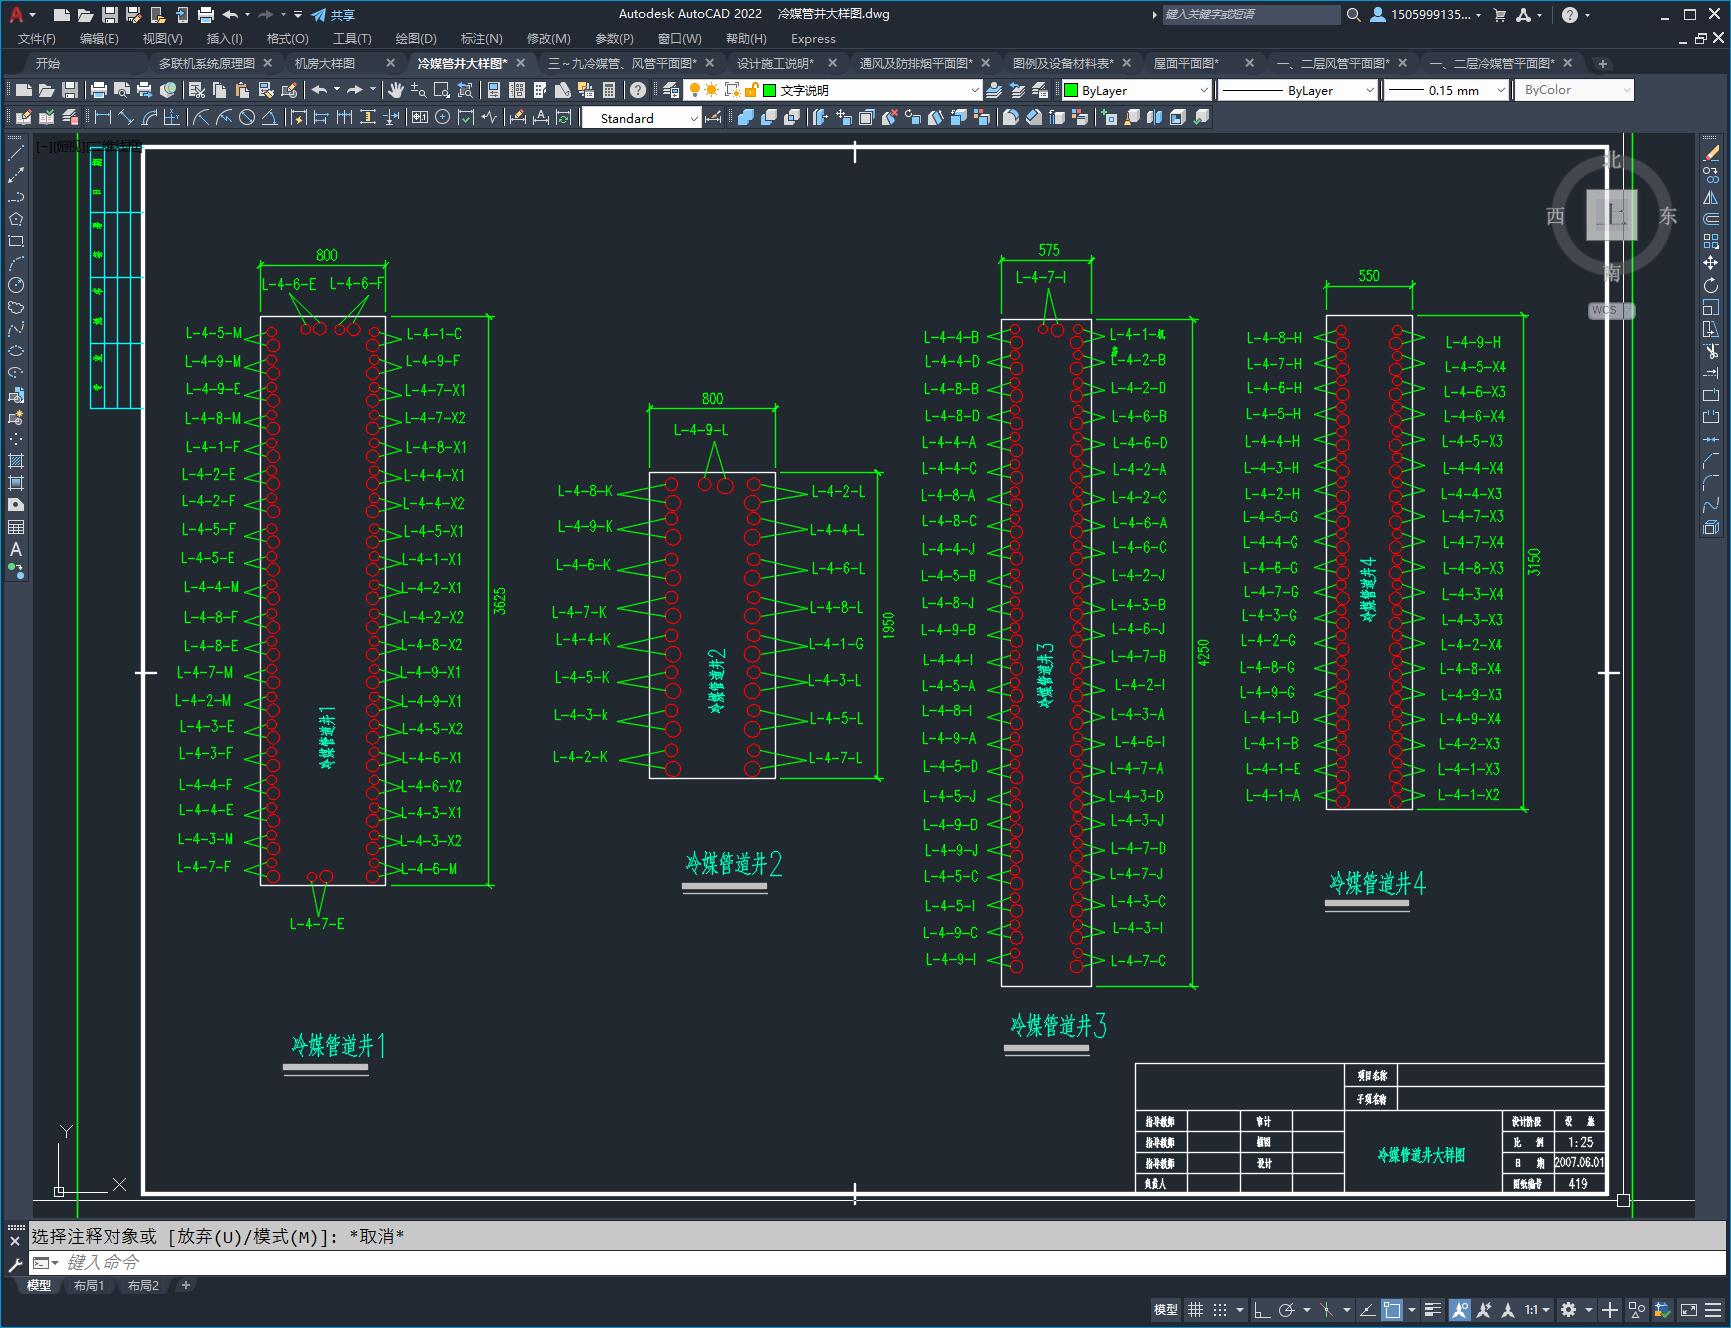This screenshot has width=1731, height=1328.
Task: Click the search magnifier icon in title bar
Action: tap(1353, 15)
